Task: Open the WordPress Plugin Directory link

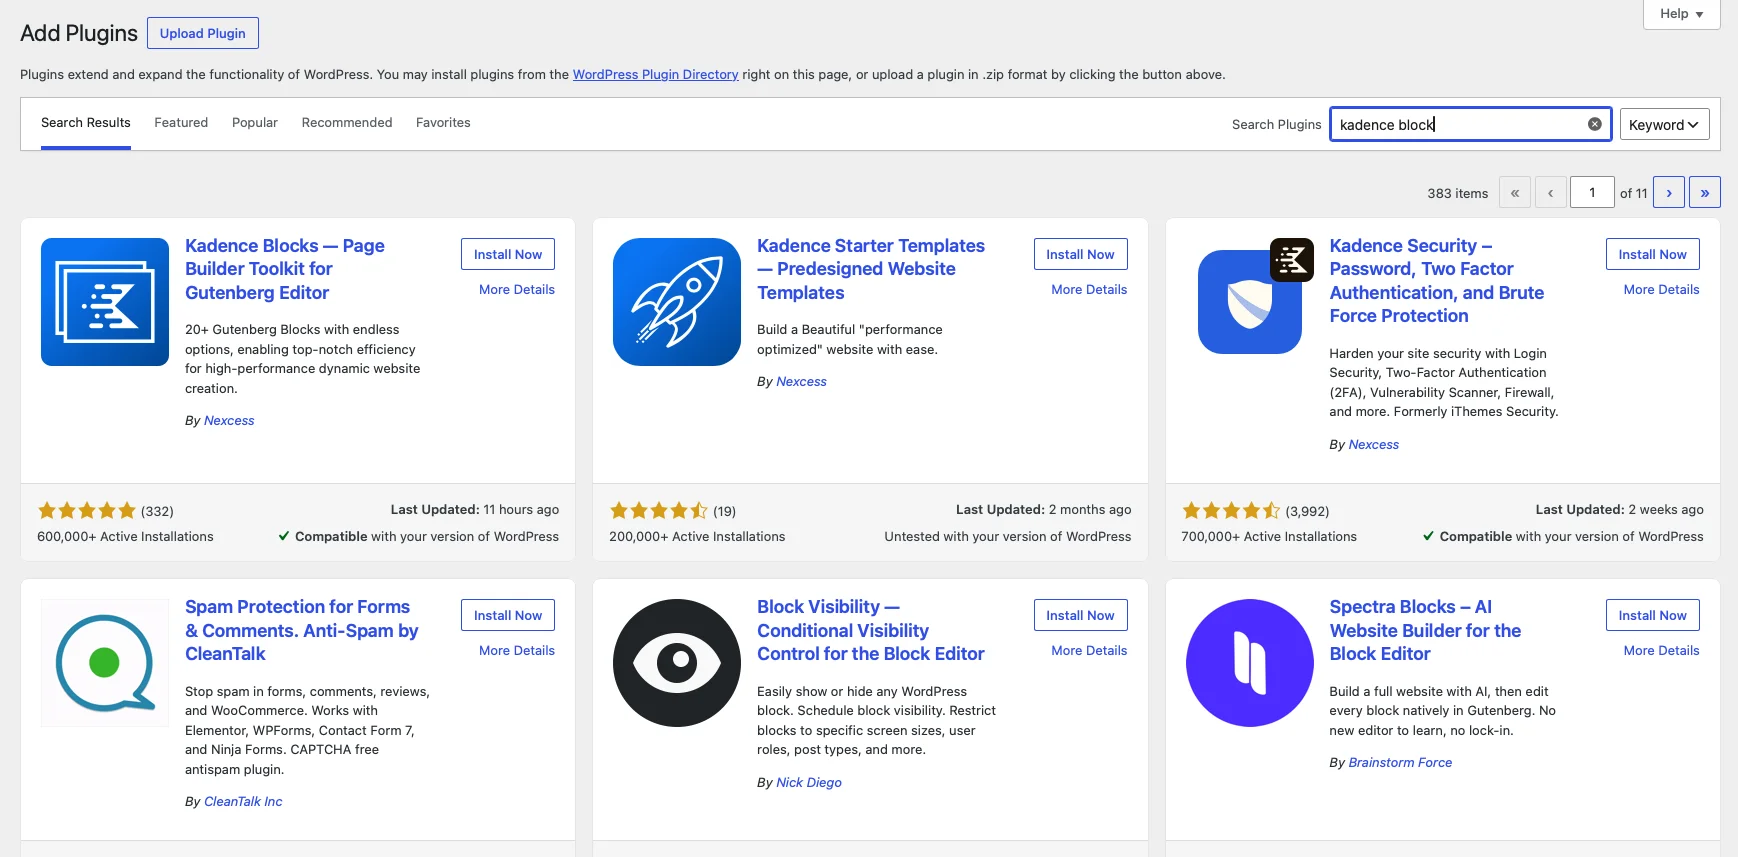Action: coord(656,74)
